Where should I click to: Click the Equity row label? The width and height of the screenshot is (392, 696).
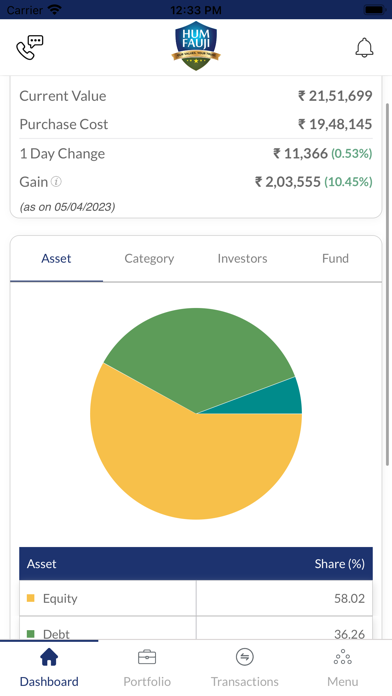(x=60, y=598)
